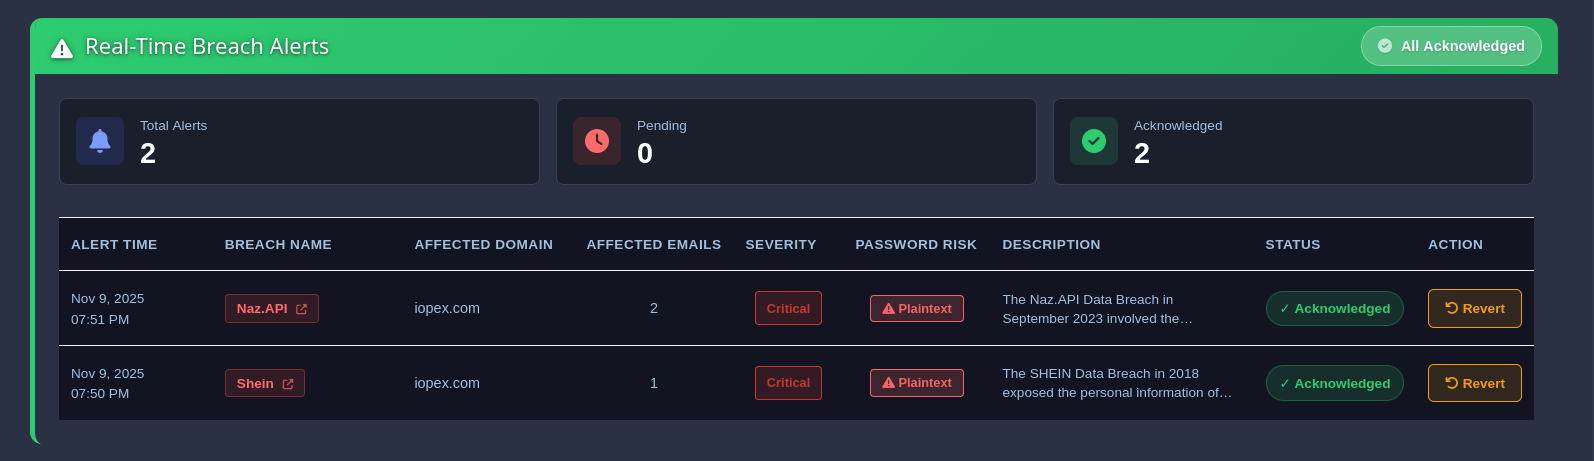The height and width of the screenshot is (461, 1594).
Task: Select the Severity column header
Action: coord(780,244)
